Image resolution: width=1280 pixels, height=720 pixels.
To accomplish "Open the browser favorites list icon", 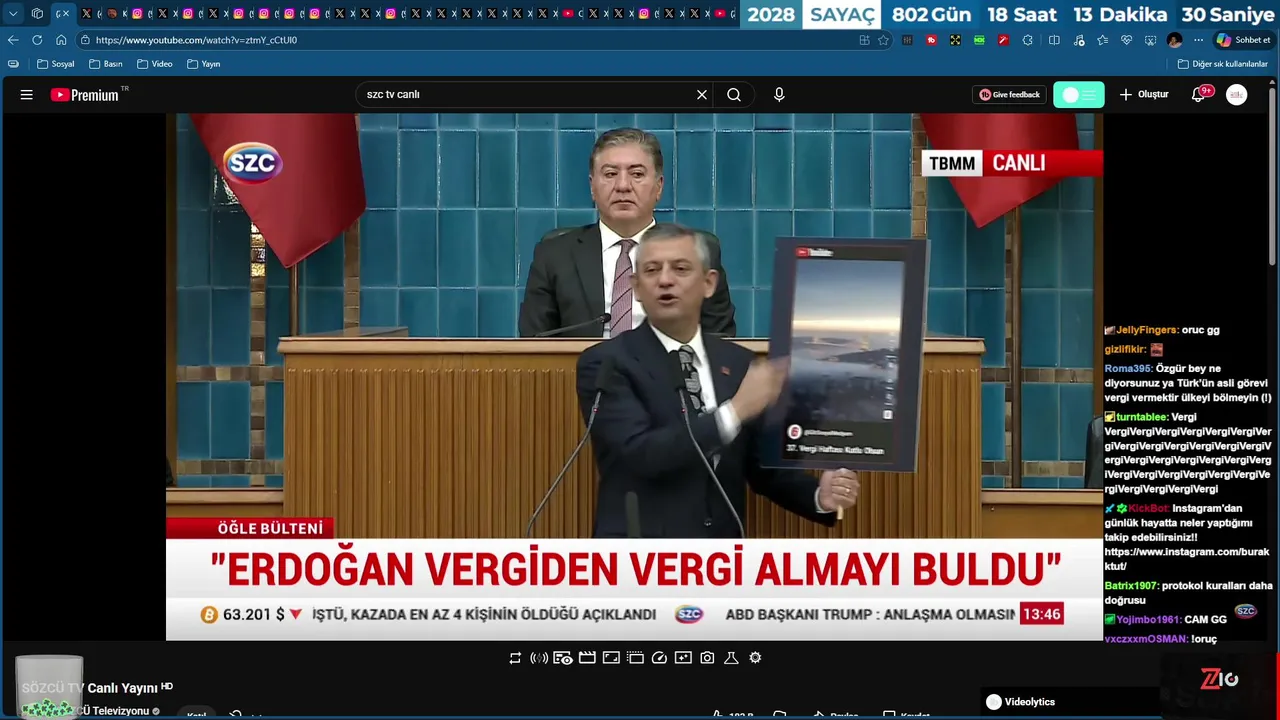I will point(1102,40).
